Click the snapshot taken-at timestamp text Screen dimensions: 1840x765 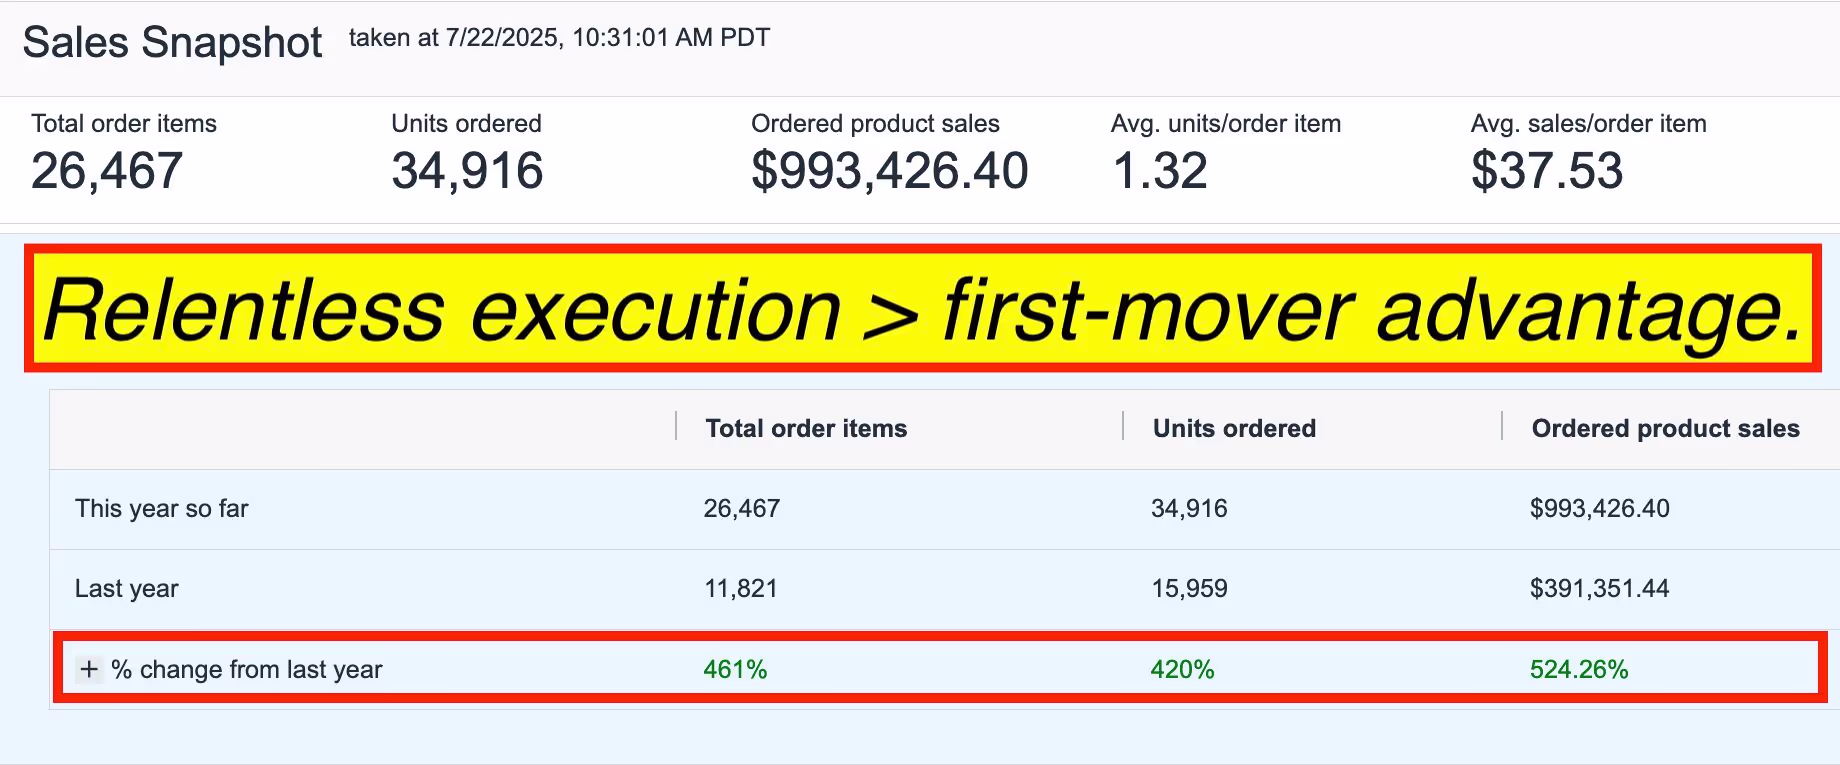(559, 38)
